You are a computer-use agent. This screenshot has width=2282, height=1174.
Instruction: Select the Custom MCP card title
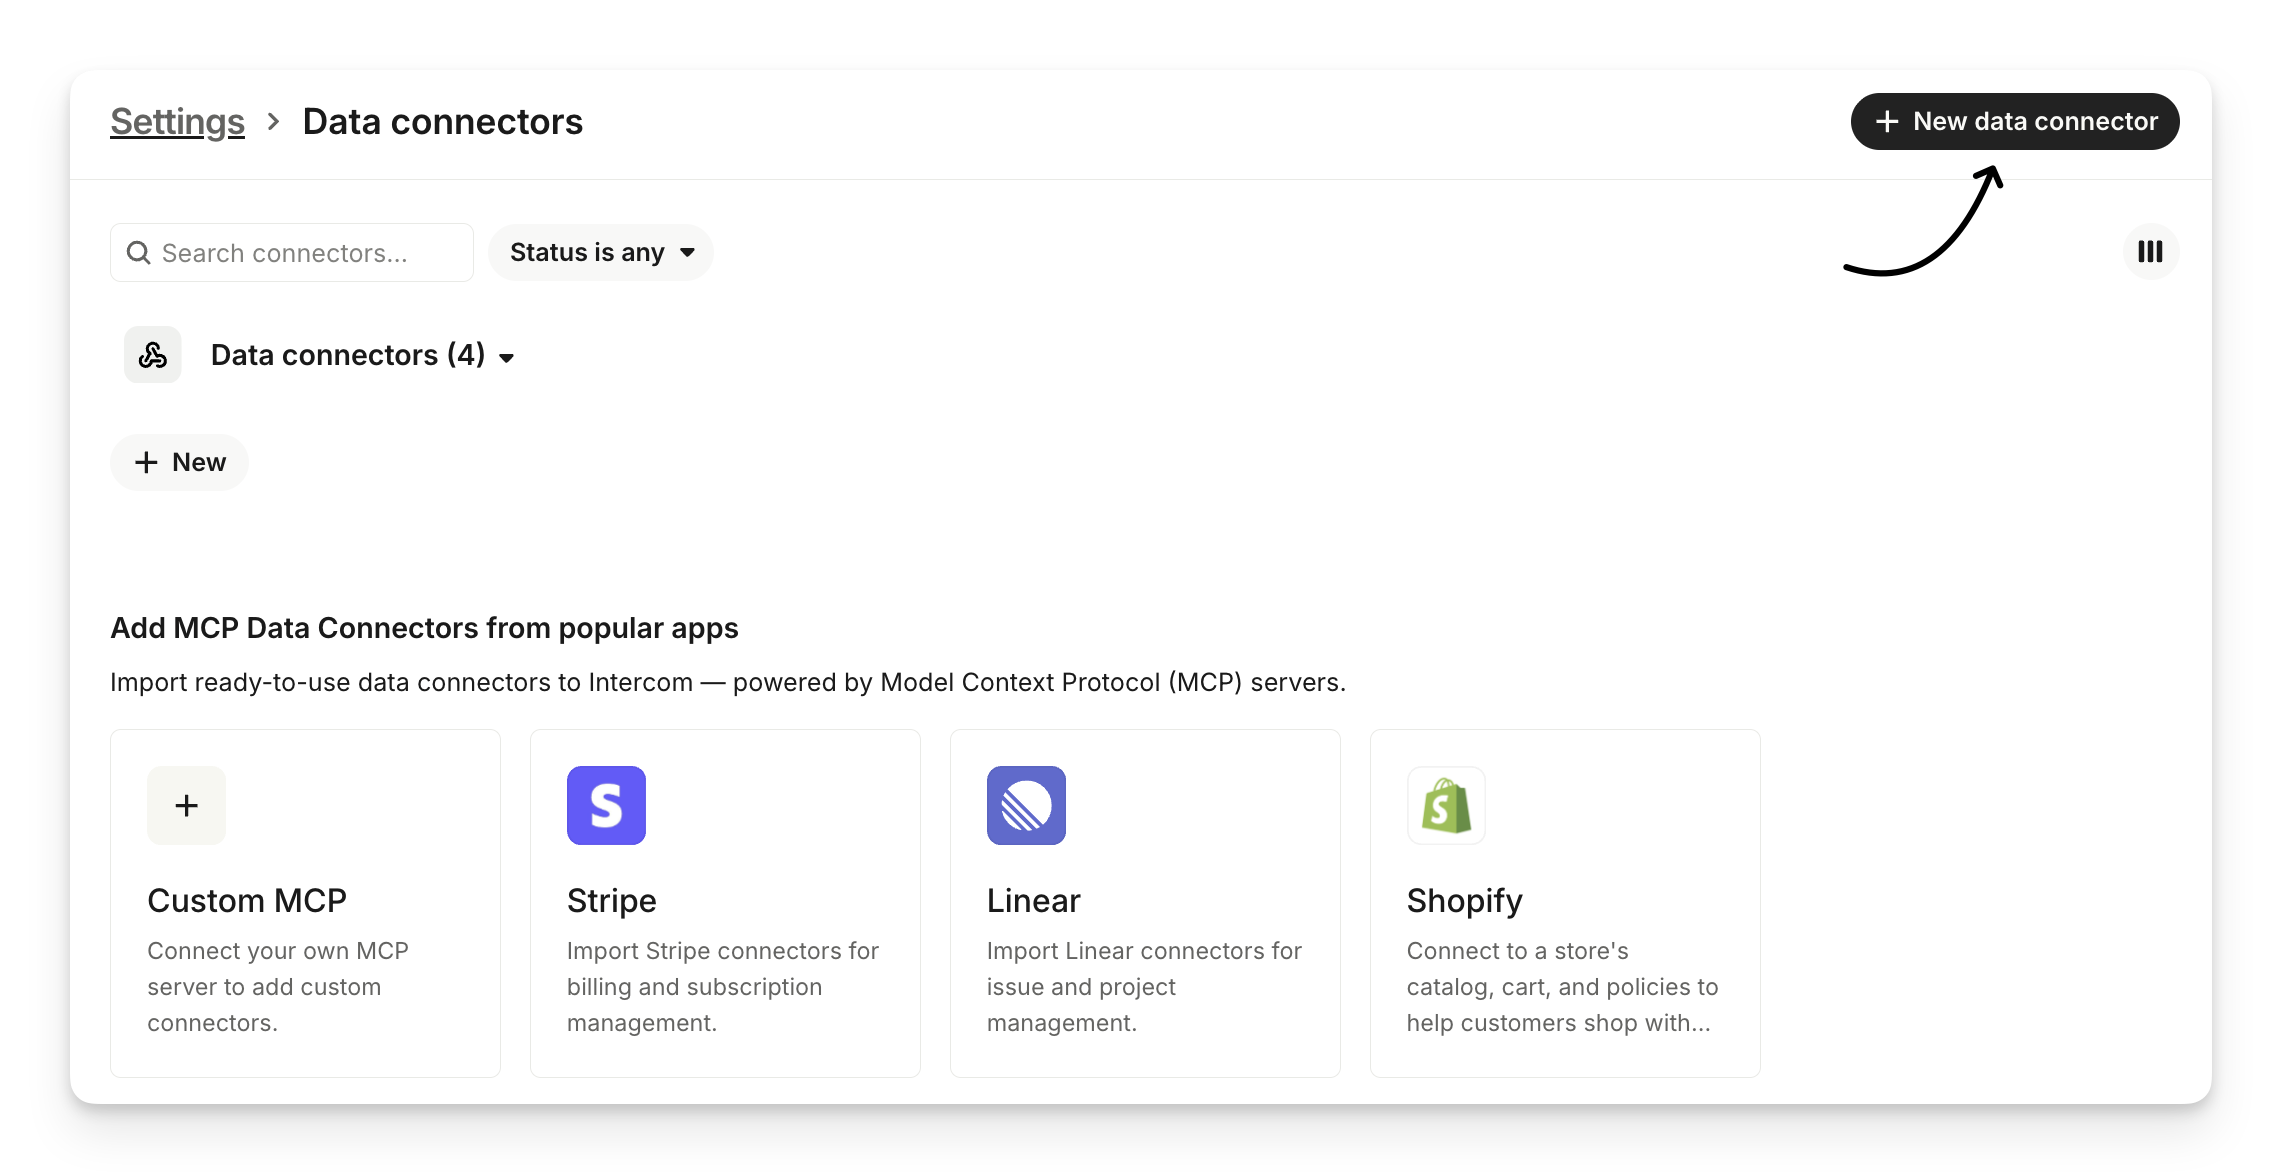pos(246,901)
